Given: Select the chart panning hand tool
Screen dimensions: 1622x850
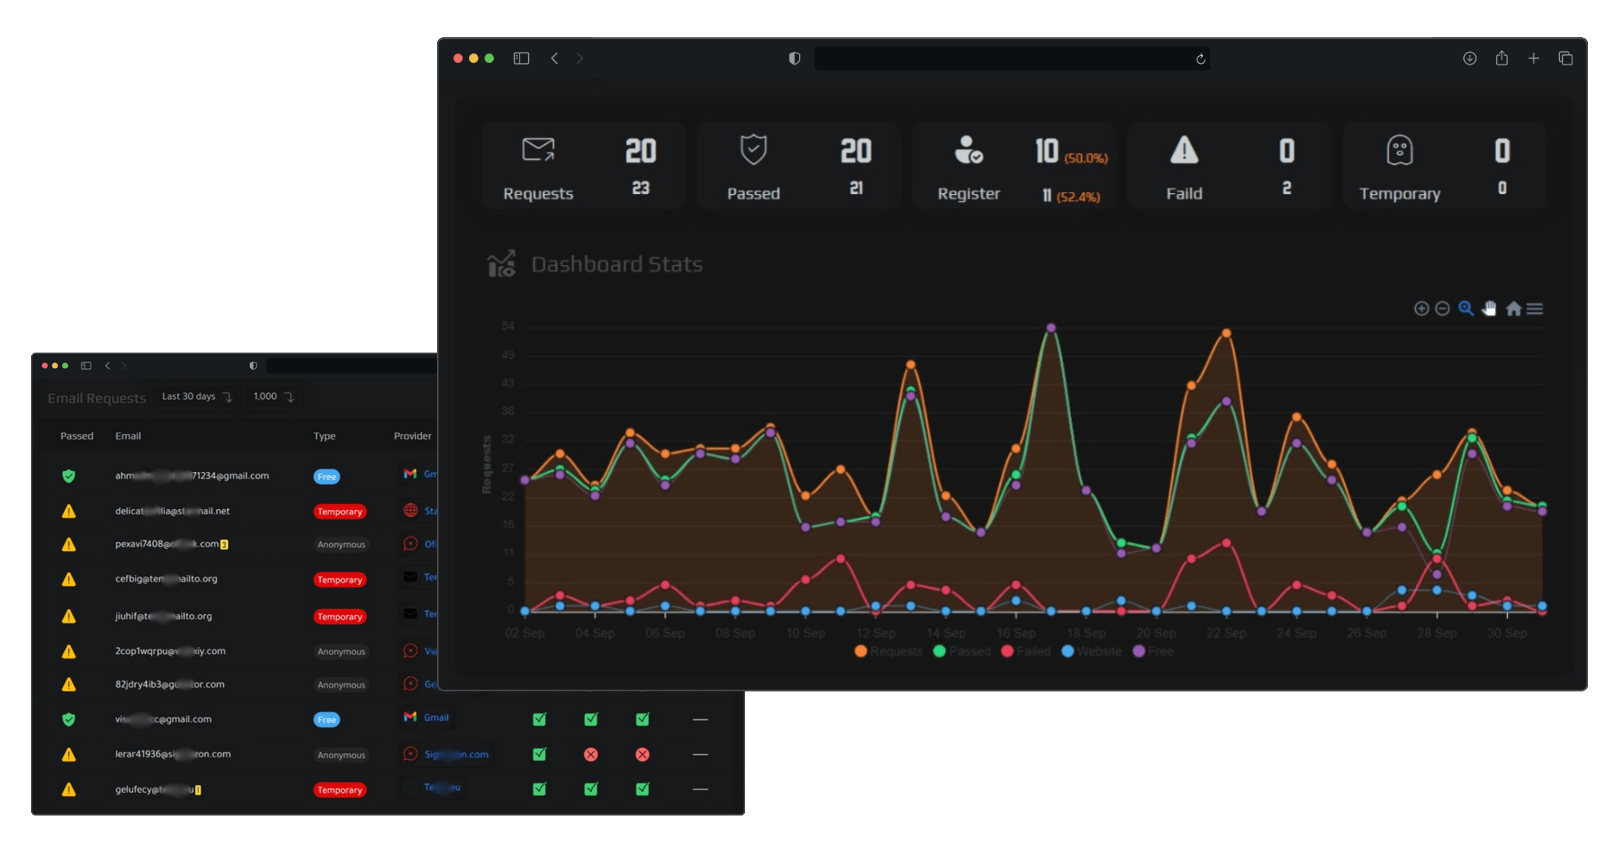Looking at the screenshot, I should pos(1489,309).
